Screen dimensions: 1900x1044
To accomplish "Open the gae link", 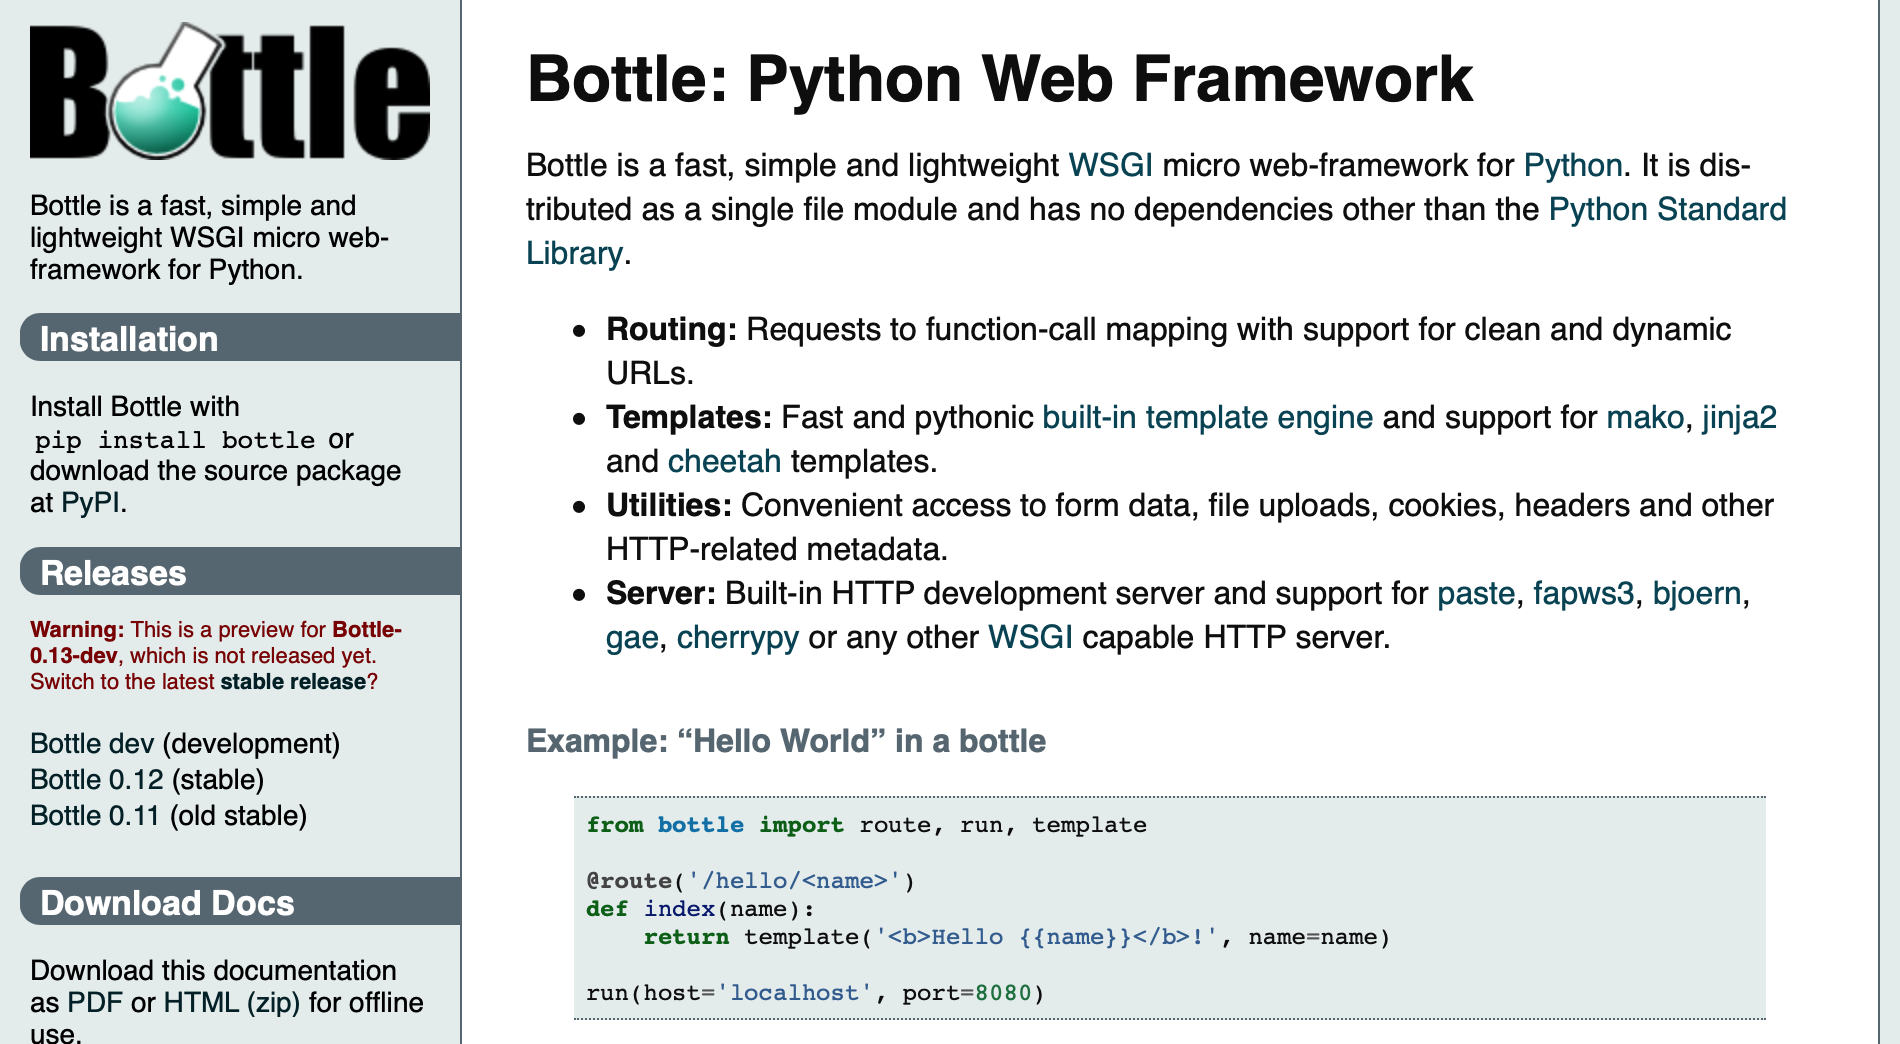I will [632, 638].
